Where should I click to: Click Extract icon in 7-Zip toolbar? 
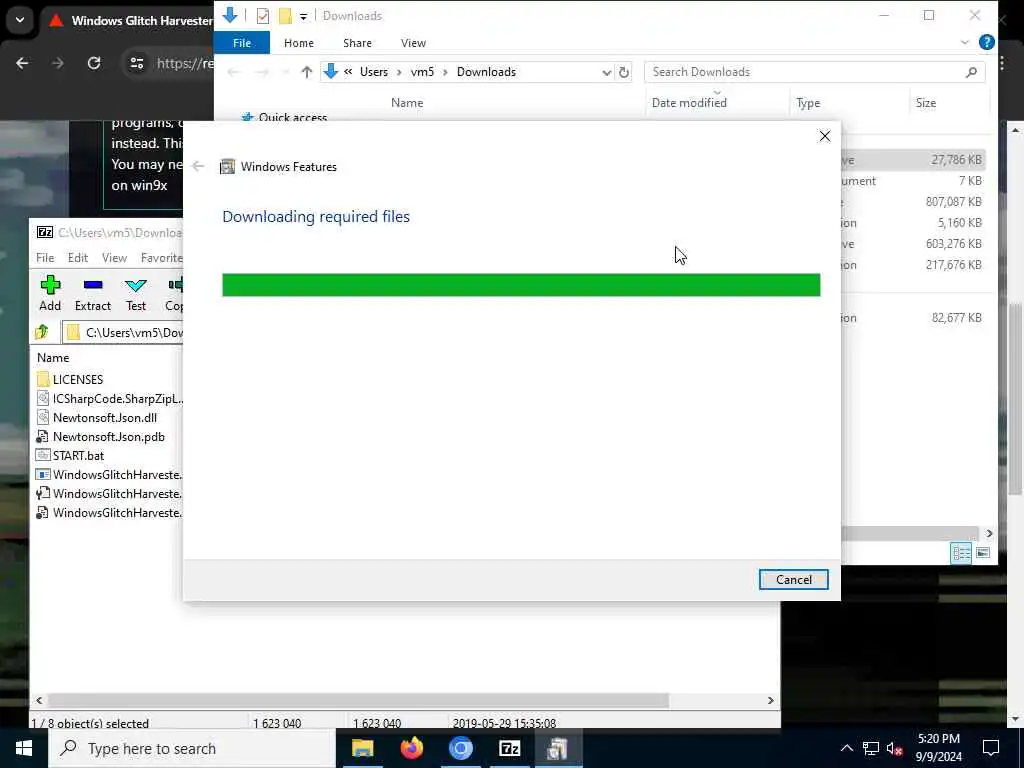pos(93,293)
